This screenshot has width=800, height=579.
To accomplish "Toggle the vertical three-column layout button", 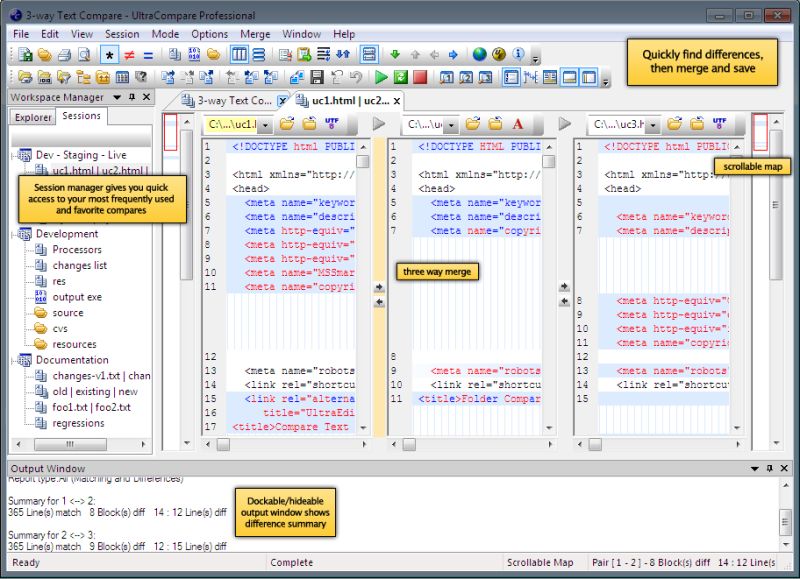I will tap(239, 55).
